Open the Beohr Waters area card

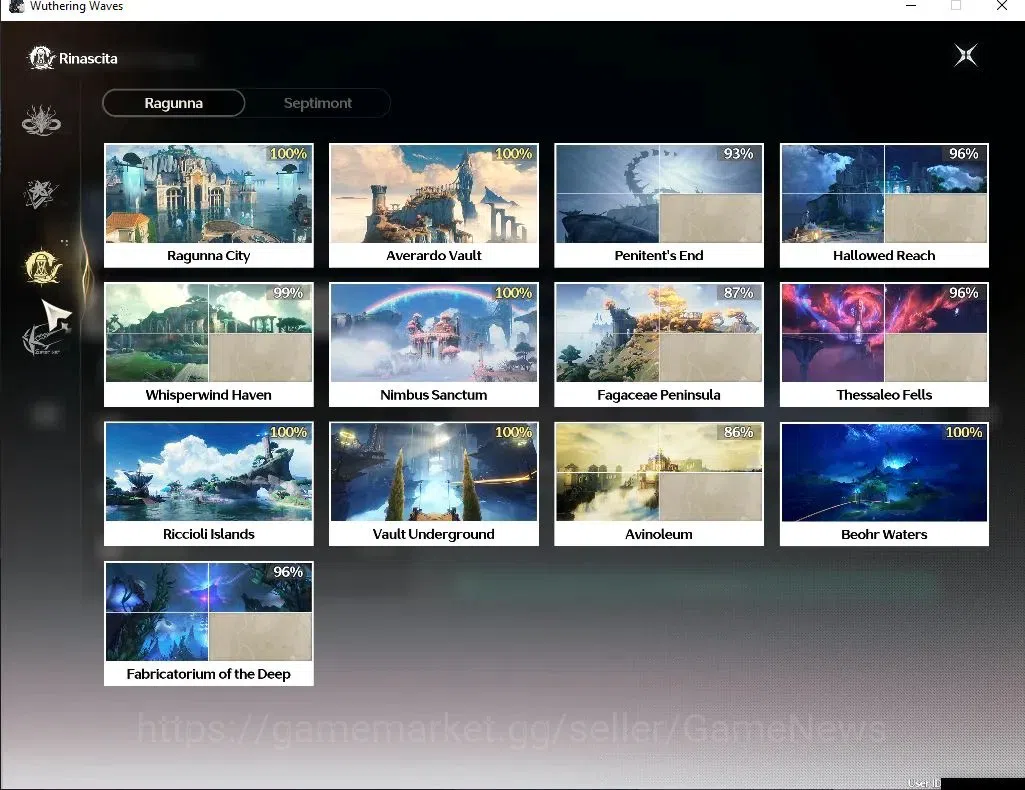pyautogui.click(x=884, y=484)
